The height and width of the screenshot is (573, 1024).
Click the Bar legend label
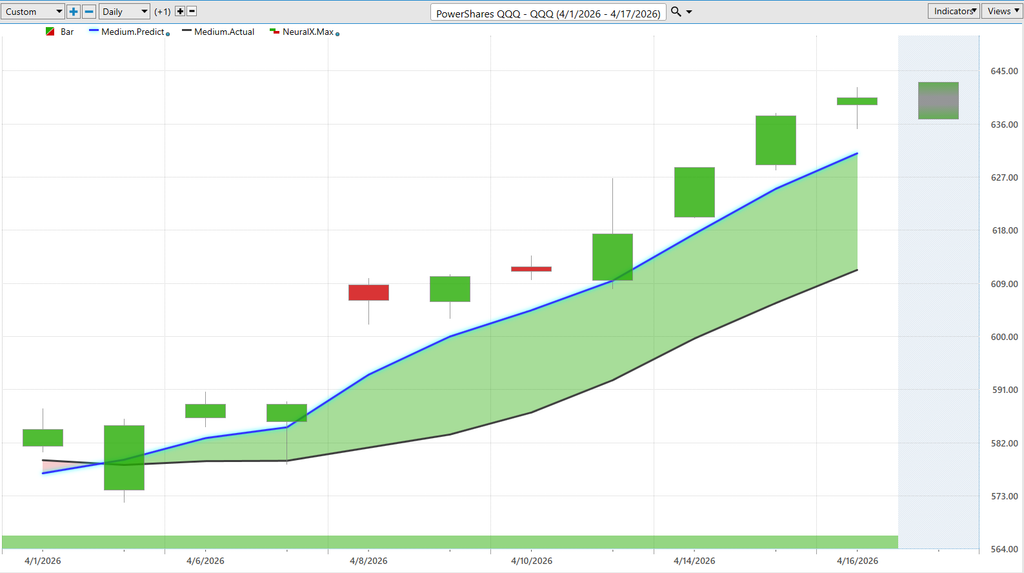[67, 32]
